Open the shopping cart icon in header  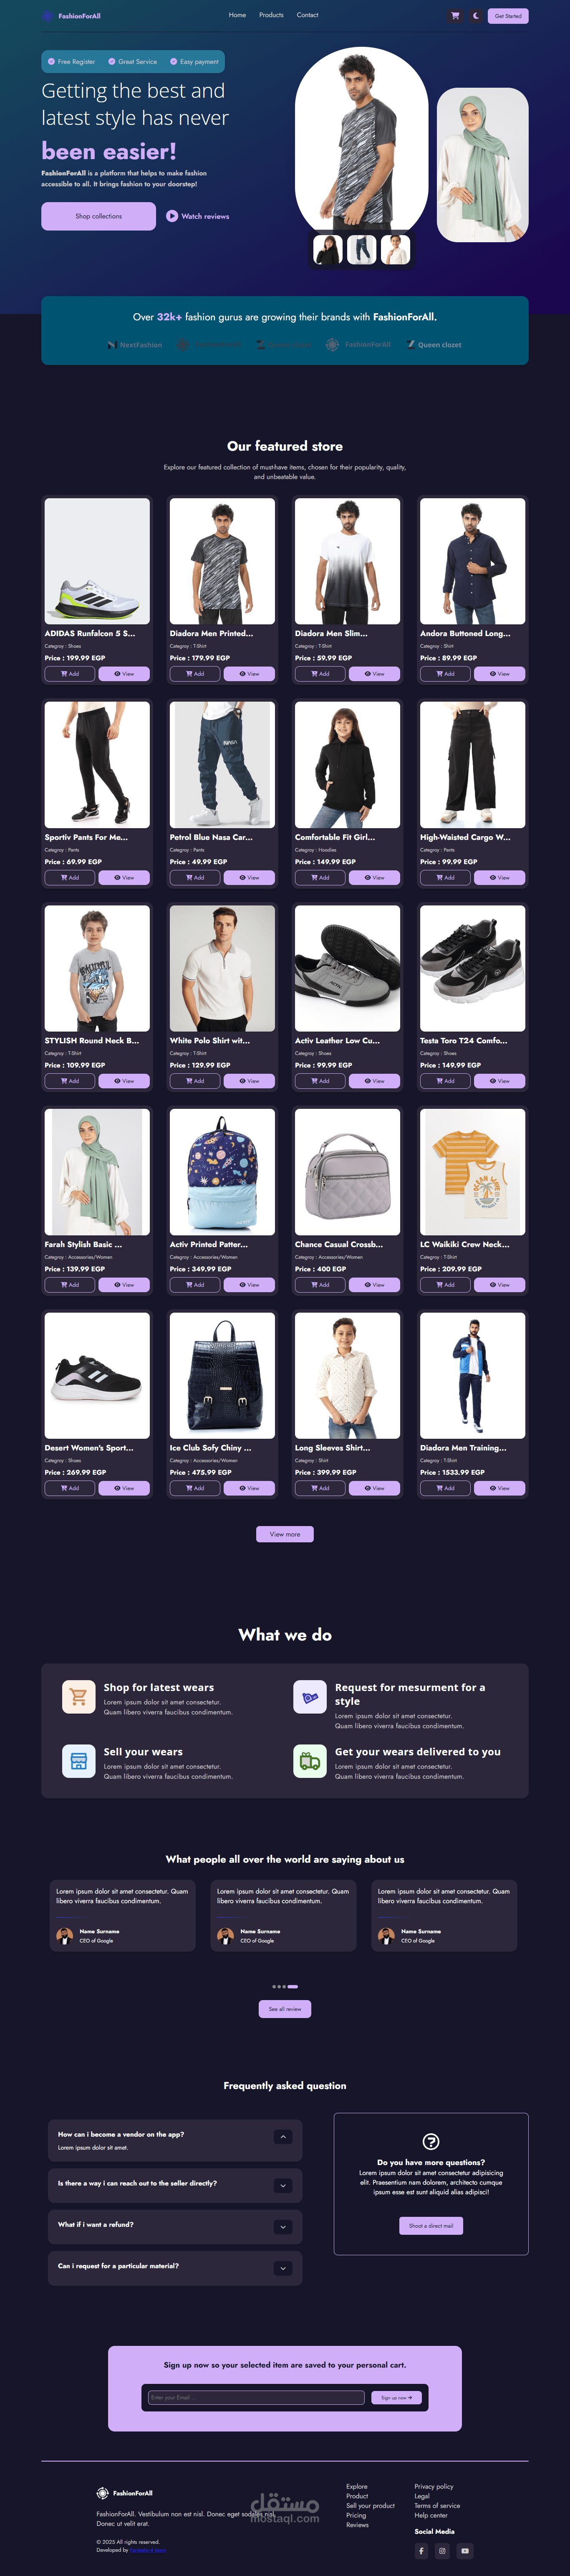[x=455, y=16]
